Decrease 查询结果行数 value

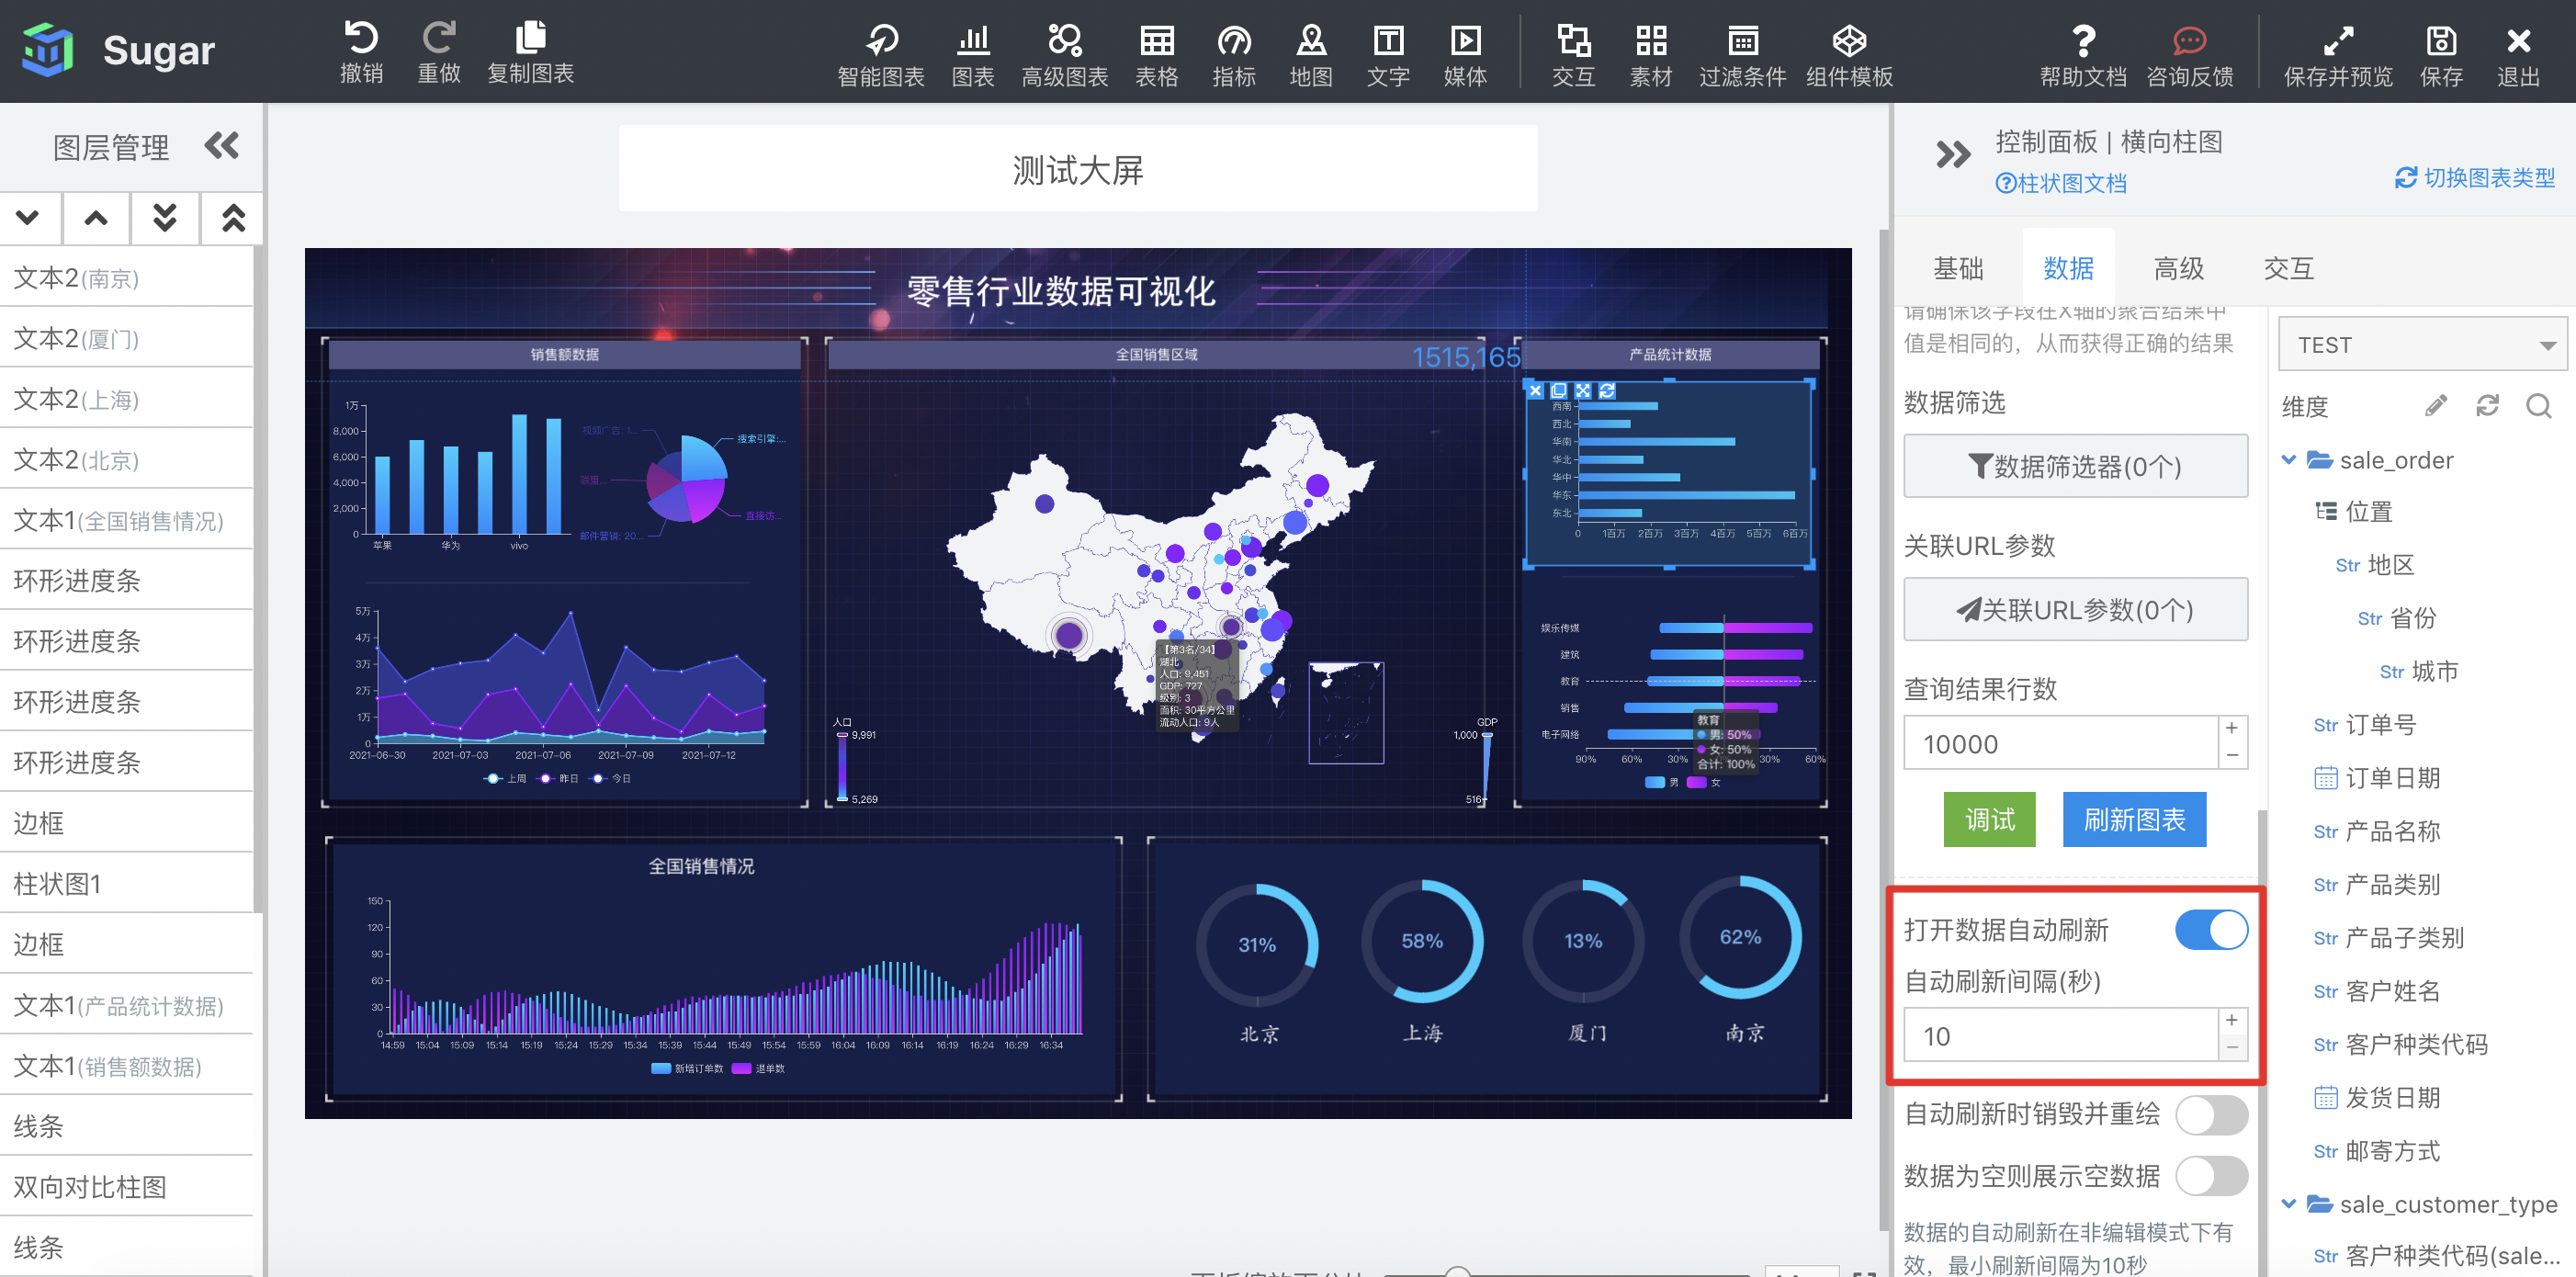click(2232, 756)
